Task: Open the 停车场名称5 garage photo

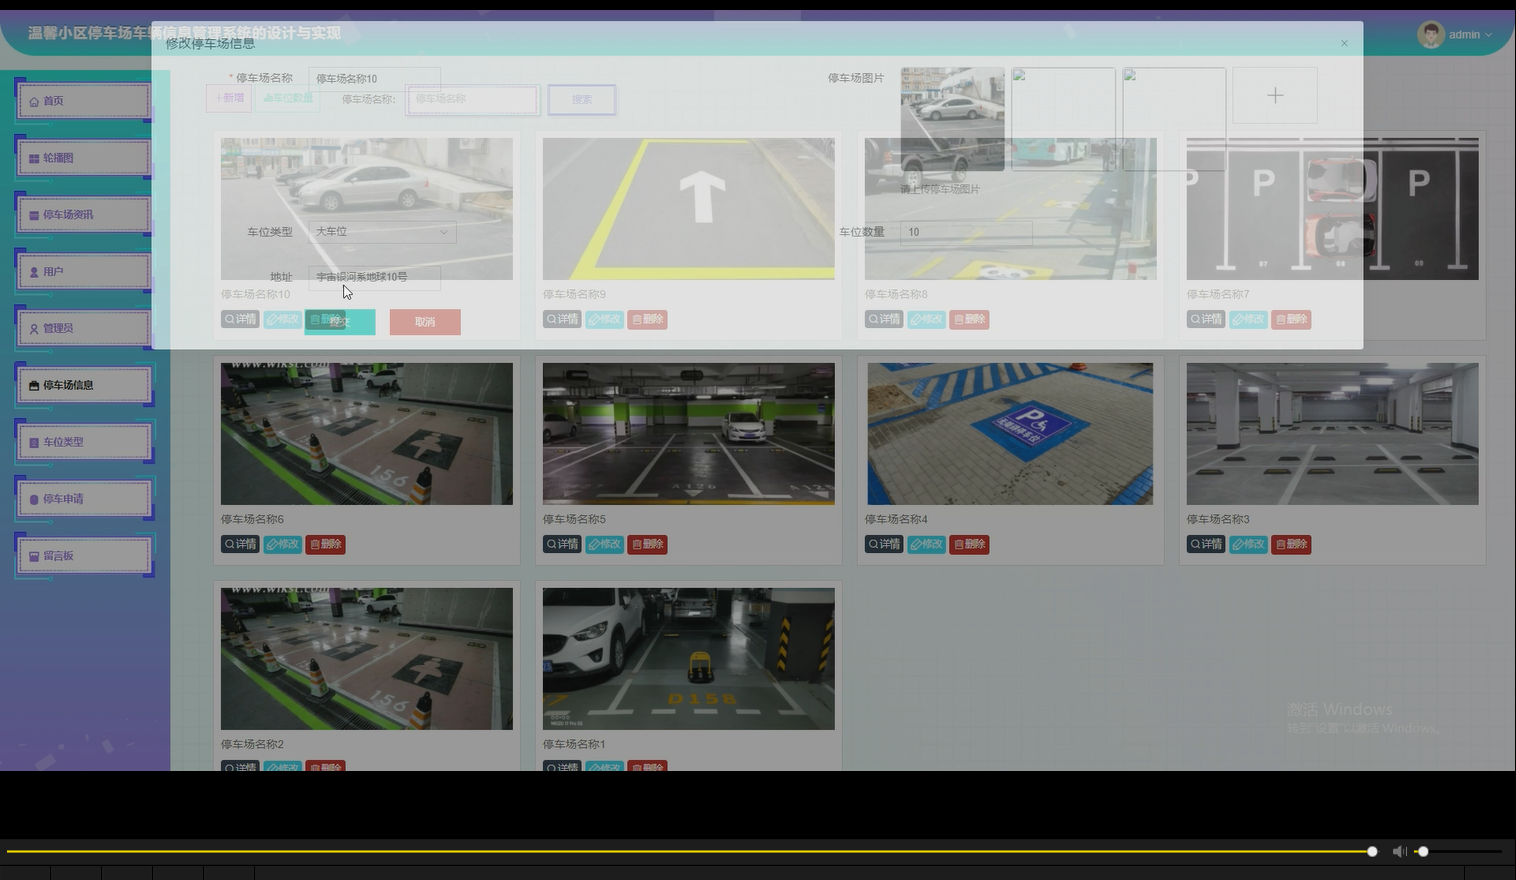Action: point(689,434)
